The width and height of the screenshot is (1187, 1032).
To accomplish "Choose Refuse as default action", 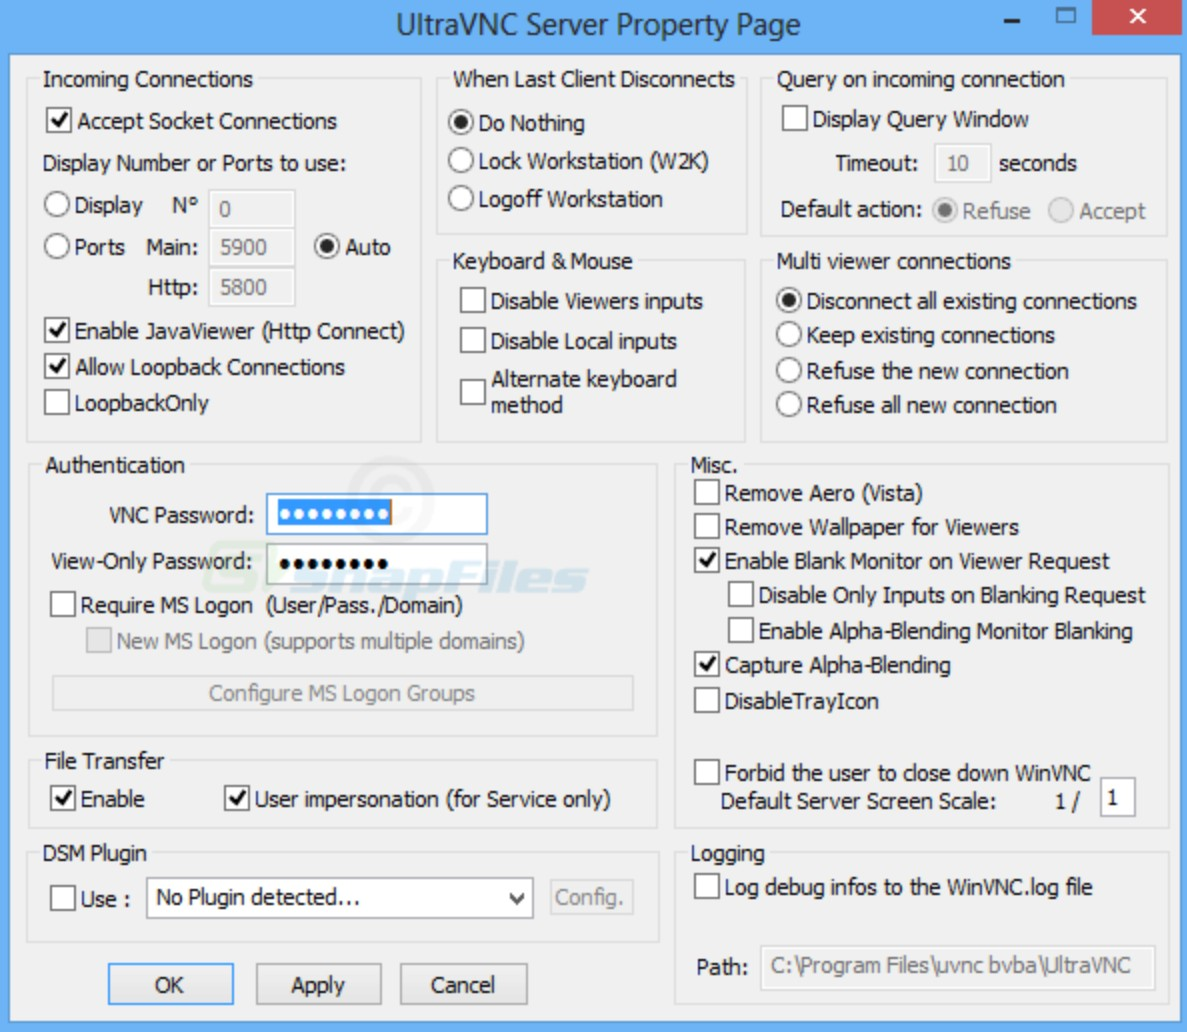I will pyautogui.click(x=945, y=210).
